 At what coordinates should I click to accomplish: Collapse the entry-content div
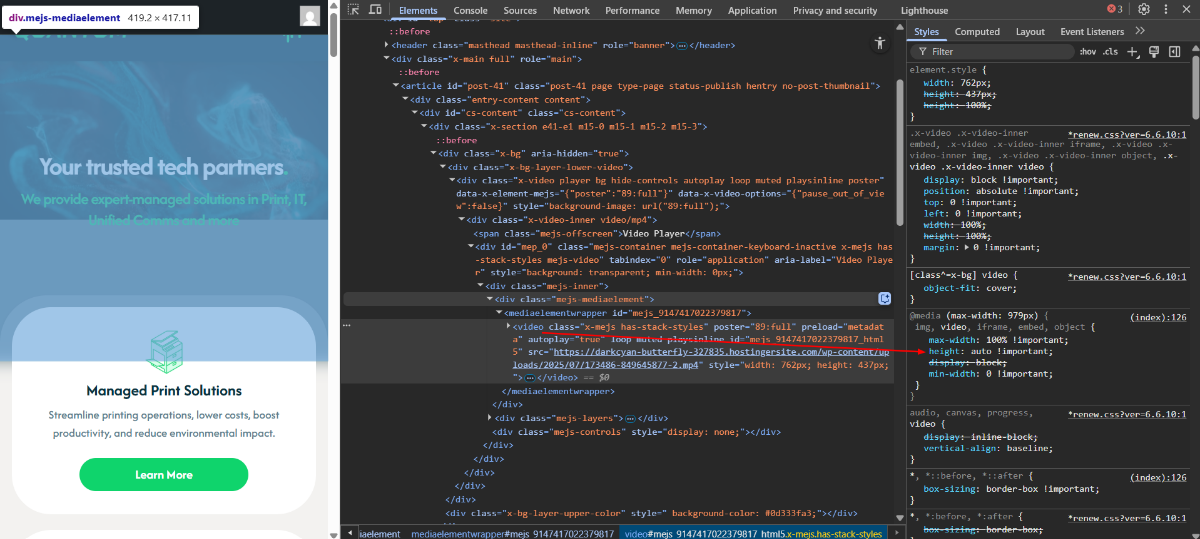(405, 100)
